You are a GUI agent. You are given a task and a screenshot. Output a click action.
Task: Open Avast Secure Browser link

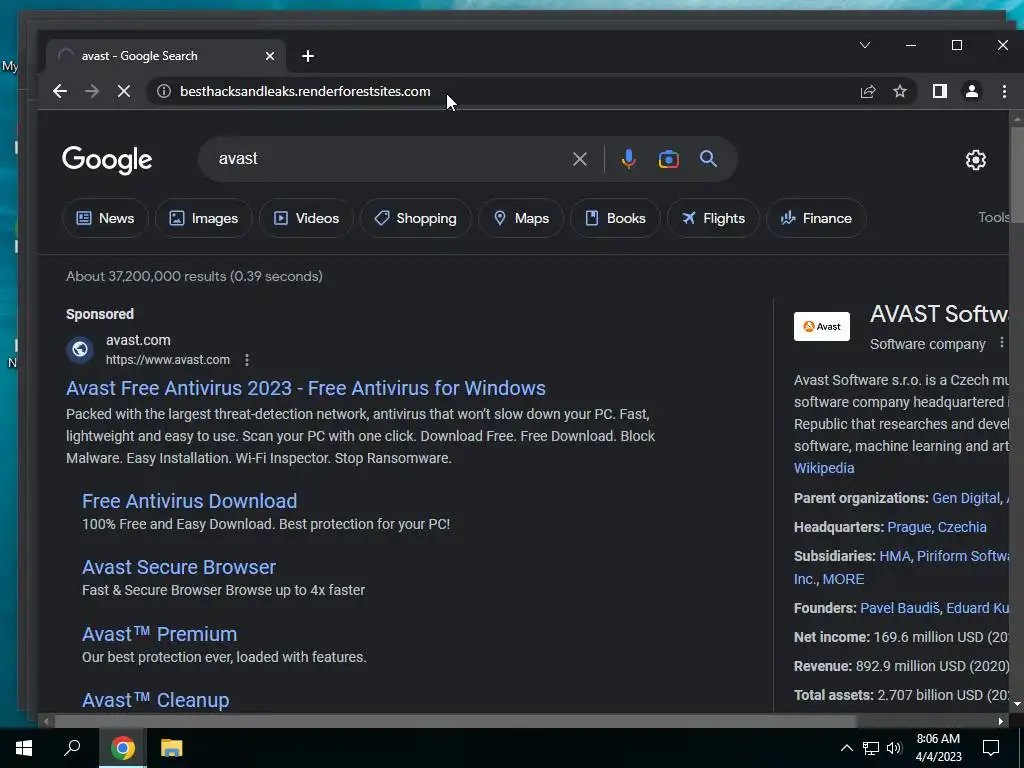(179, 567)
